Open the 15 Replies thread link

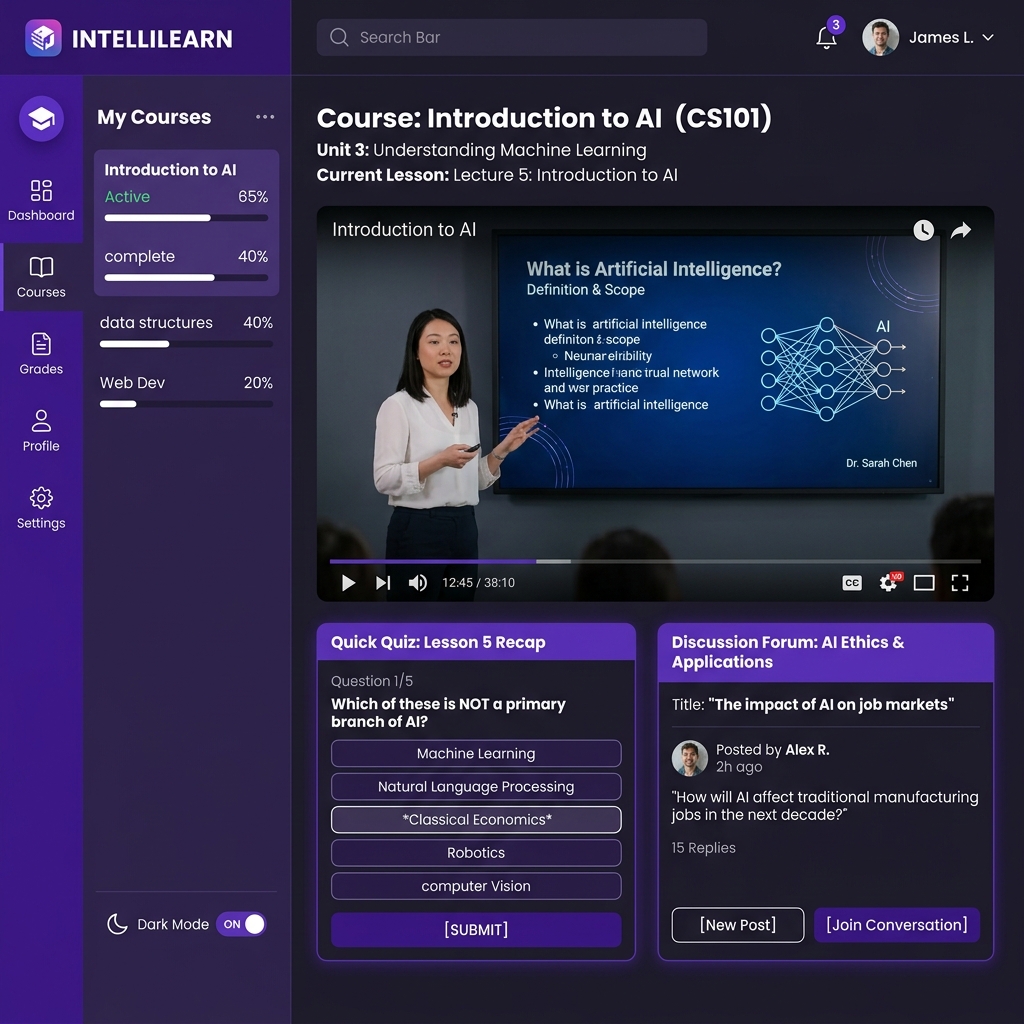(703, 848)
